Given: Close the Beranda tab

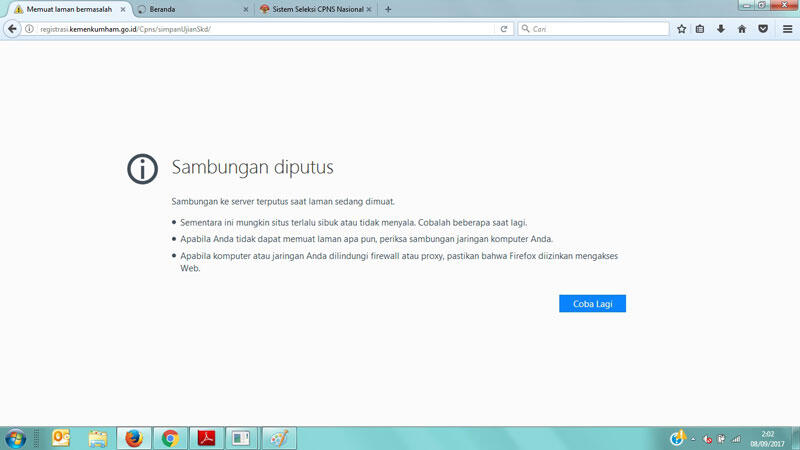Looking at the screenshot, I should coord(246,9).
